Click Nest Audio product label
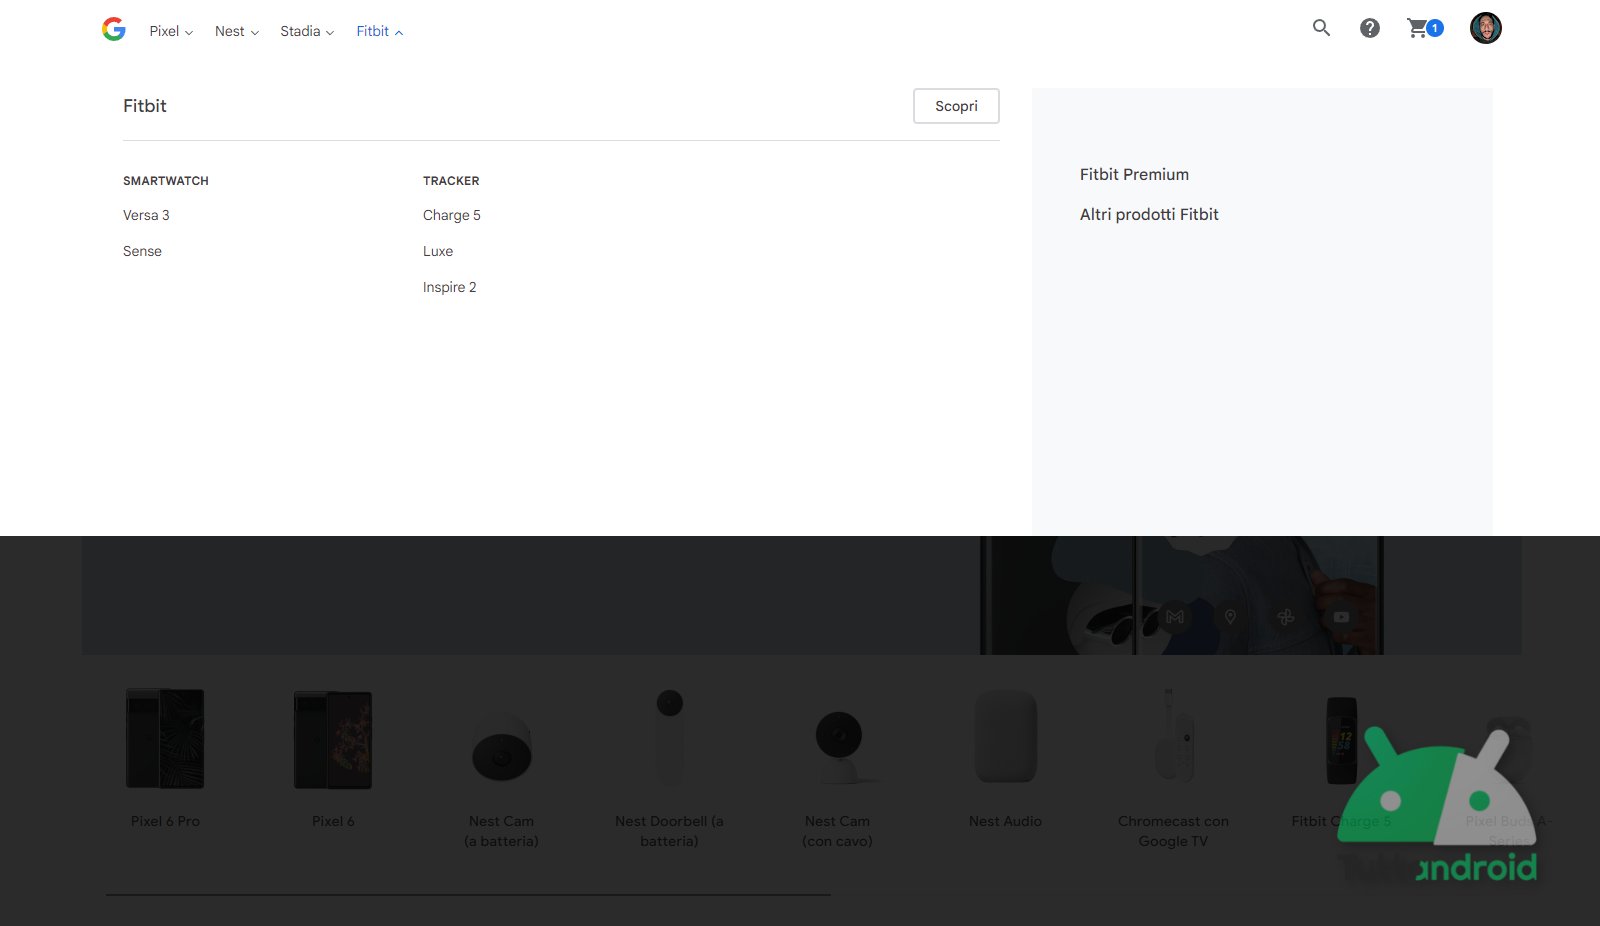The image size is (1600, 926). coord(1005,821)
